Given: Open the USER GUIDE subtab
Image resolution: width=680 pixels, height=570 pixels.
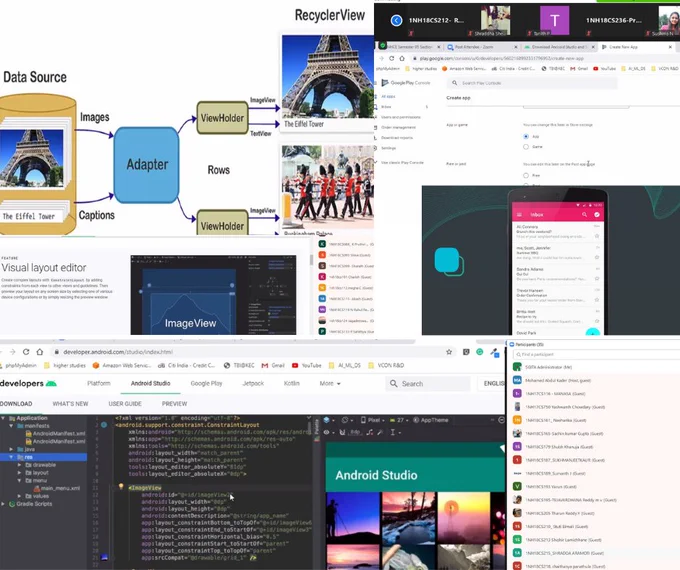Looking at the screenshot, I should click(125, 403).
